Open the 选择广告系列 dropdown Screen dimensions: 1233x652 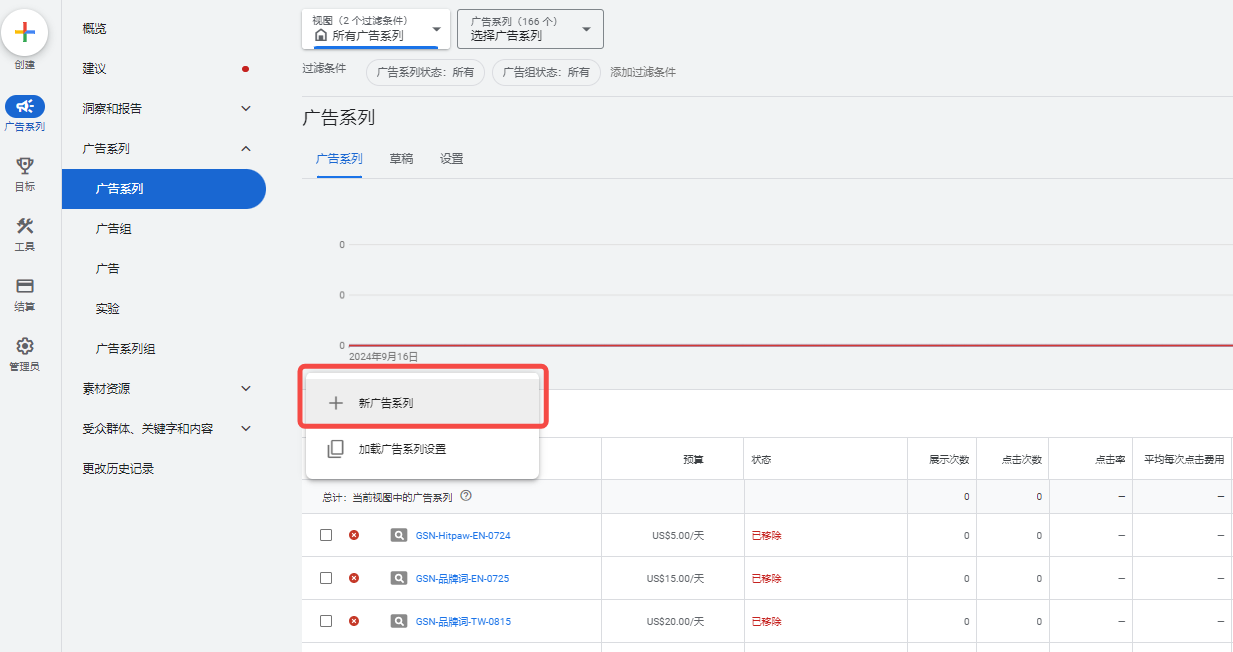click(530, 29)
